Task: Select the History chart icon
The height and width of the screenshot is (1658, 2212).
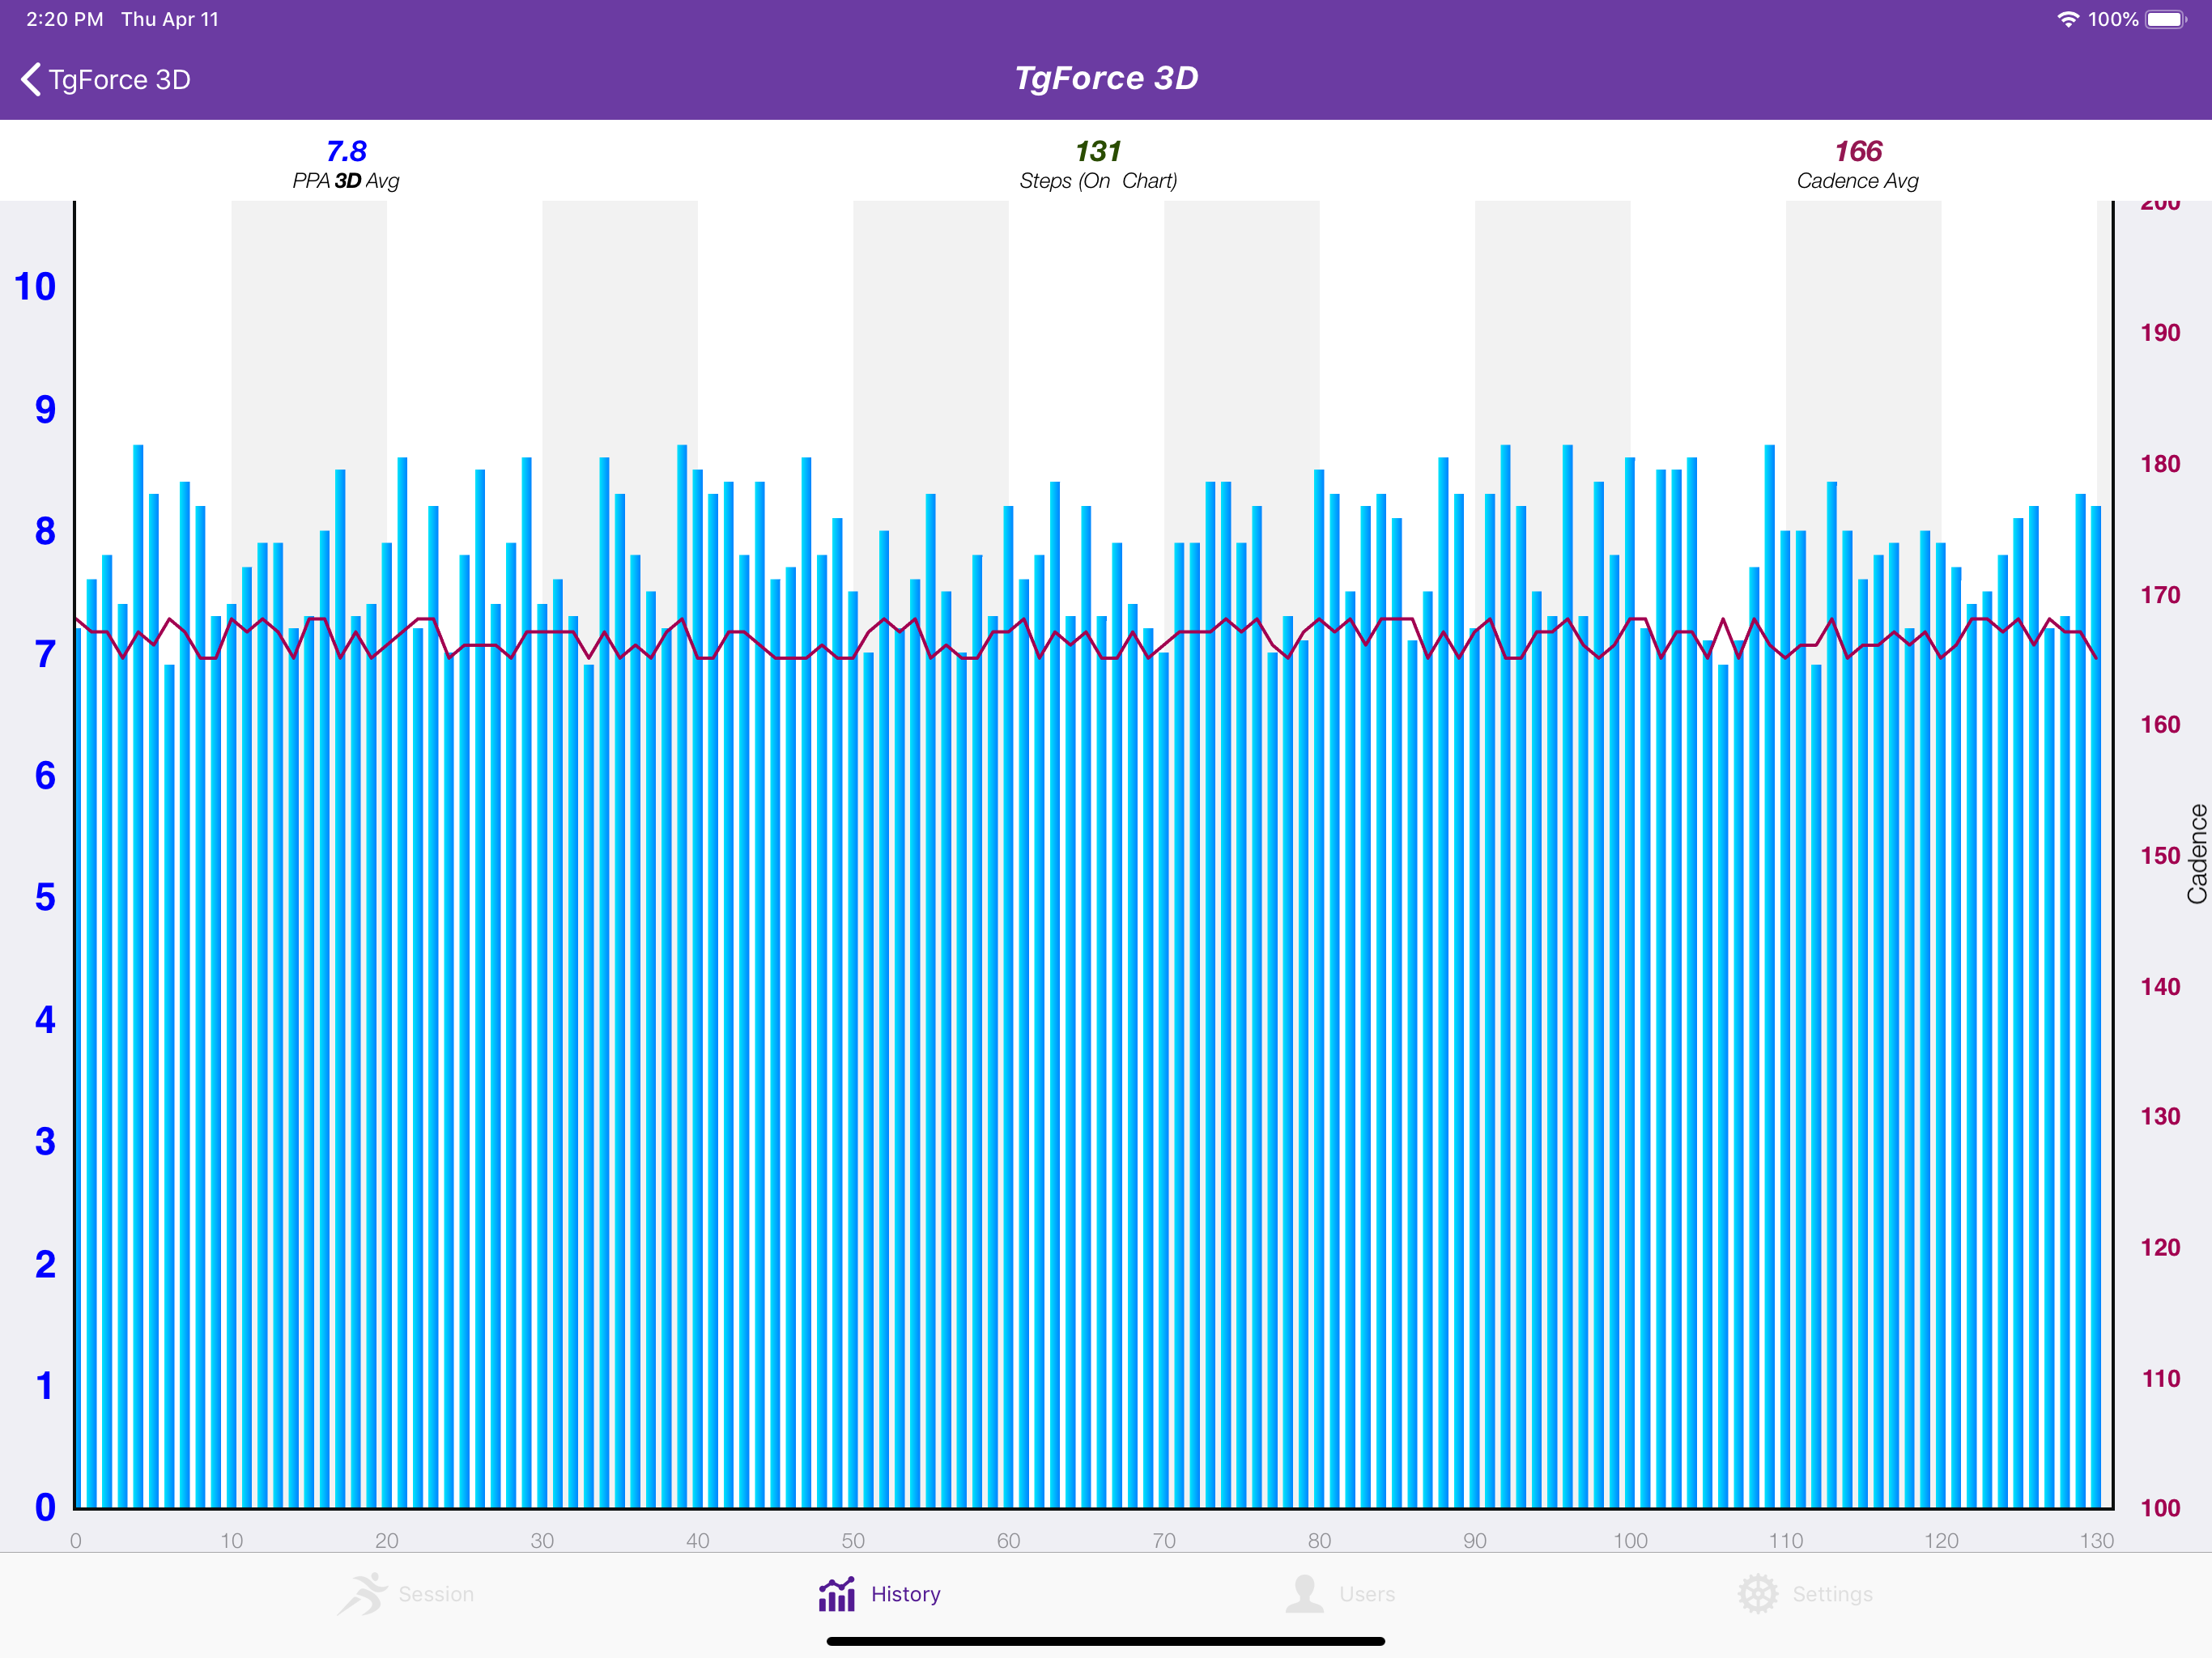Action: 837,1594
